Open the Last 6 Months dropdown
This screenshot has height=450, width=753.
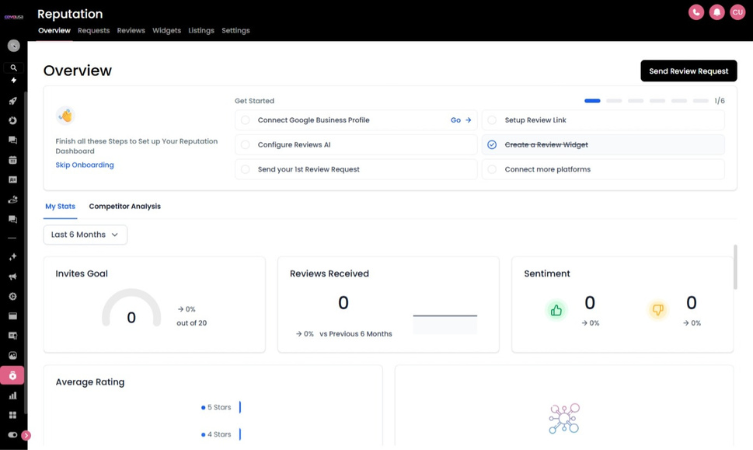85,234
